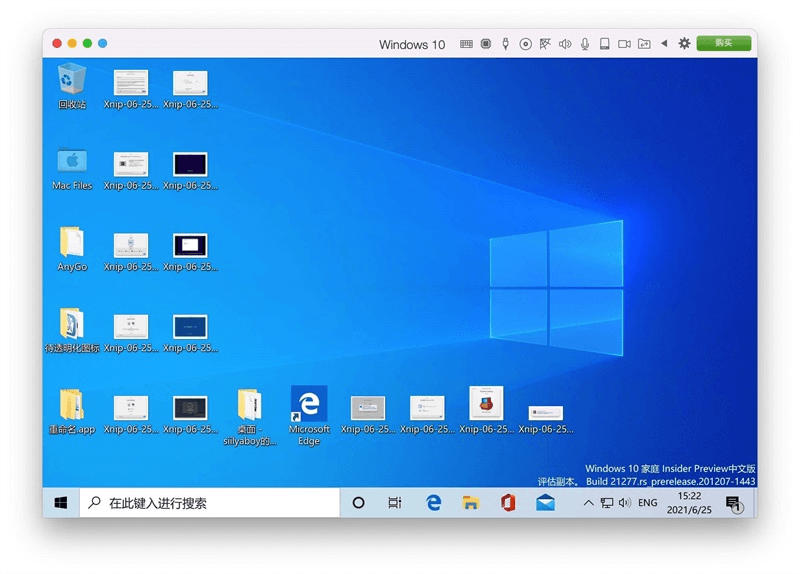This screenshot has width=800, height=574.
Task: Toggle the camera icon in Parallels toolbar
Action: tap(624, 44)
